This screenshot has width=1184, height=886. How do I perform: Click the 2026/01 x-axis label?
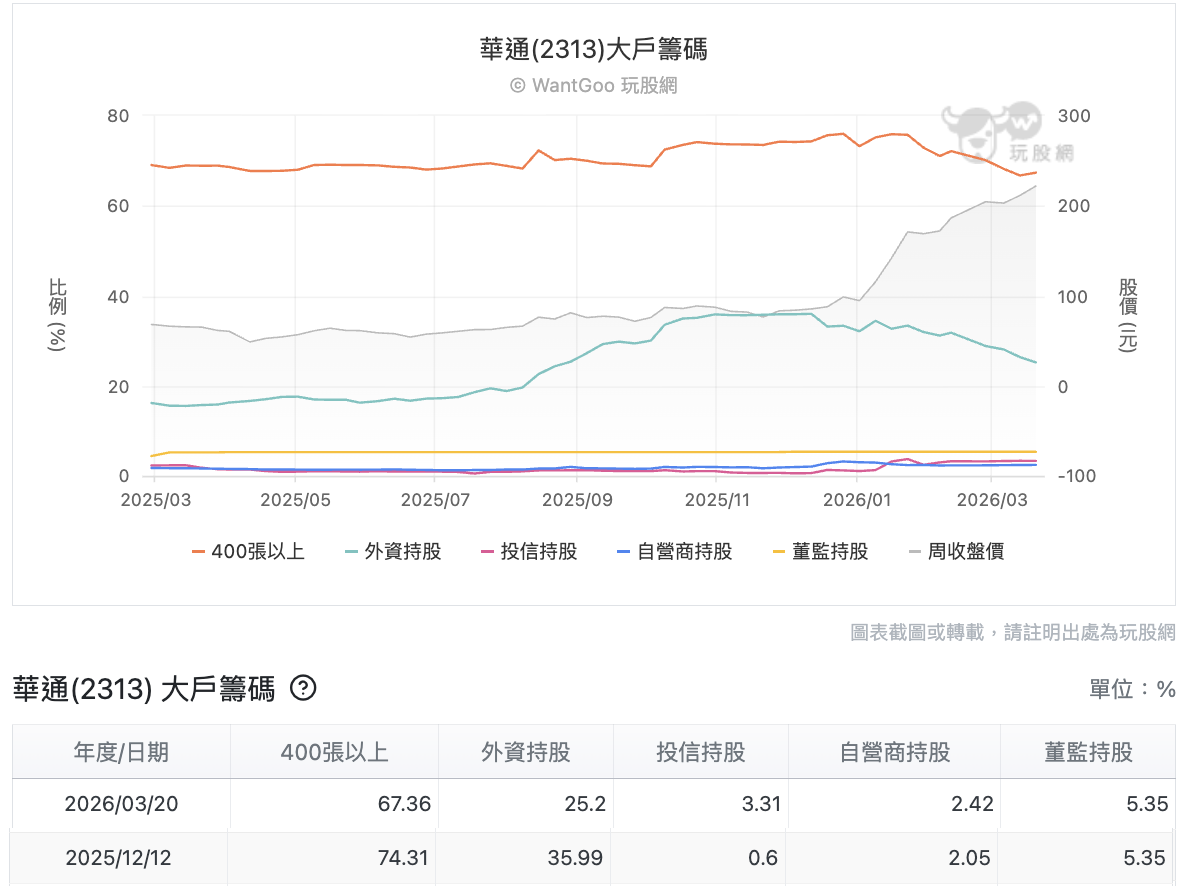(x=857, y=500)
